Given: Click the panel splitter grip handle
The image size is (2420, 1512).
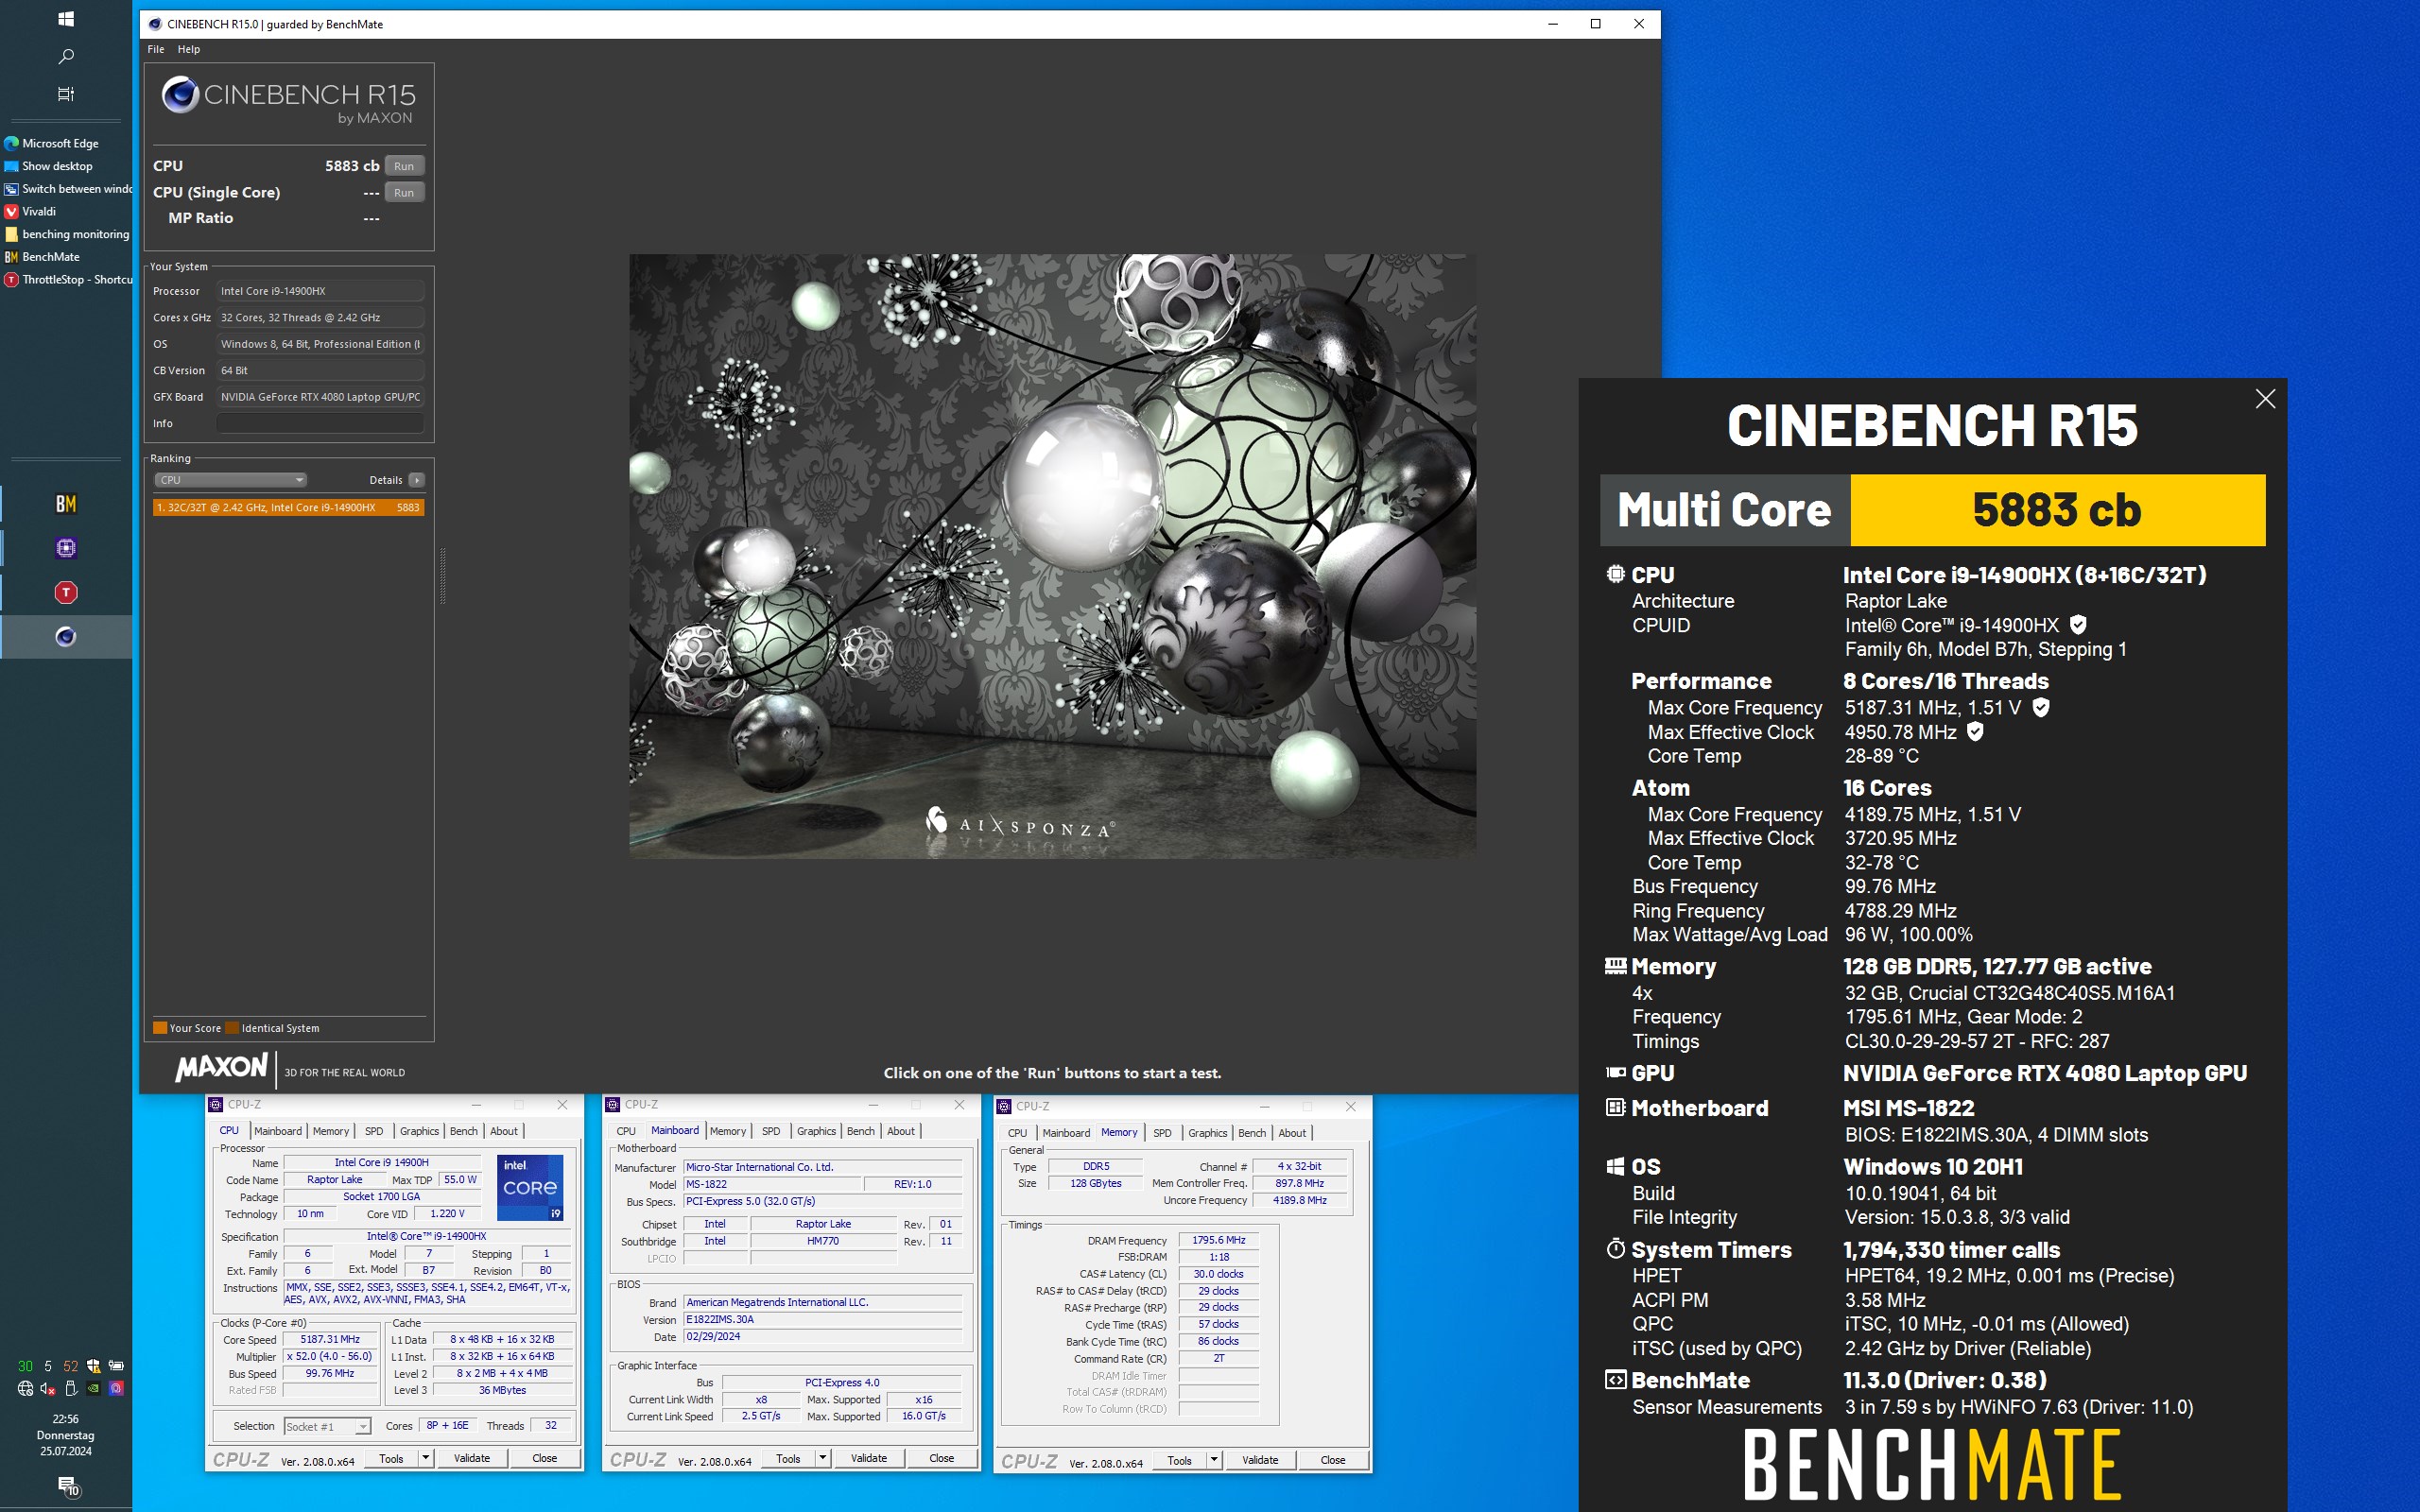Looking at the screenshot, I should coord(442,575).
